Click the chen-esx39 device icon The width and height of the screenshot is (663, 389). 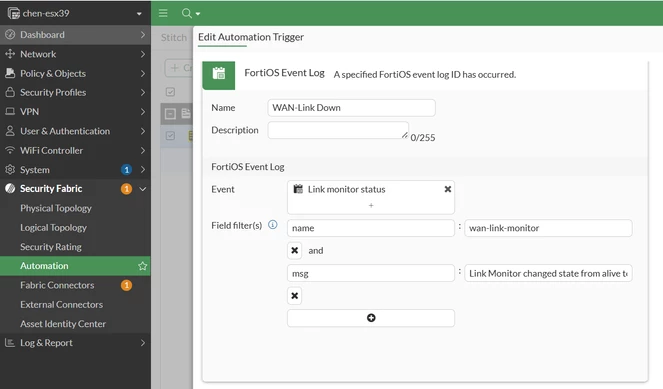pyautogui.click(x=14, y=13)
